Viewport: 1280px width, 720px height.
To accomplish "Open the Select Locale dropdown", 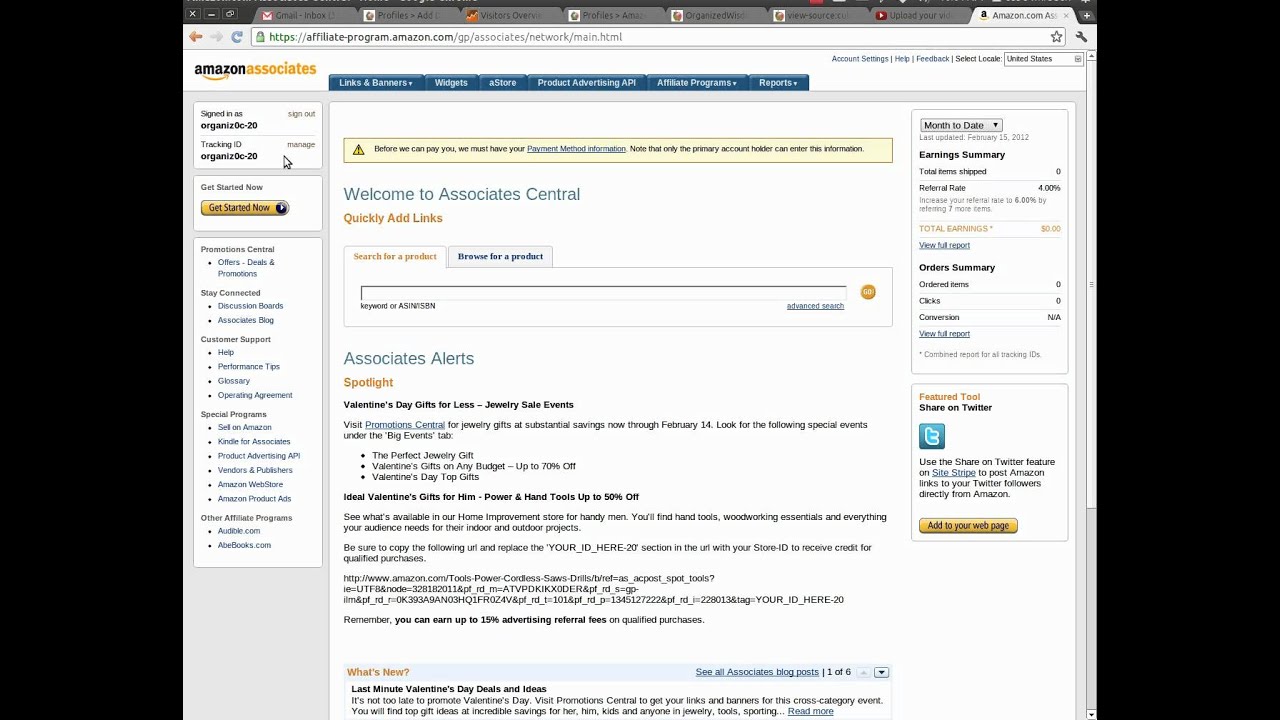I will pos(1043,59).
